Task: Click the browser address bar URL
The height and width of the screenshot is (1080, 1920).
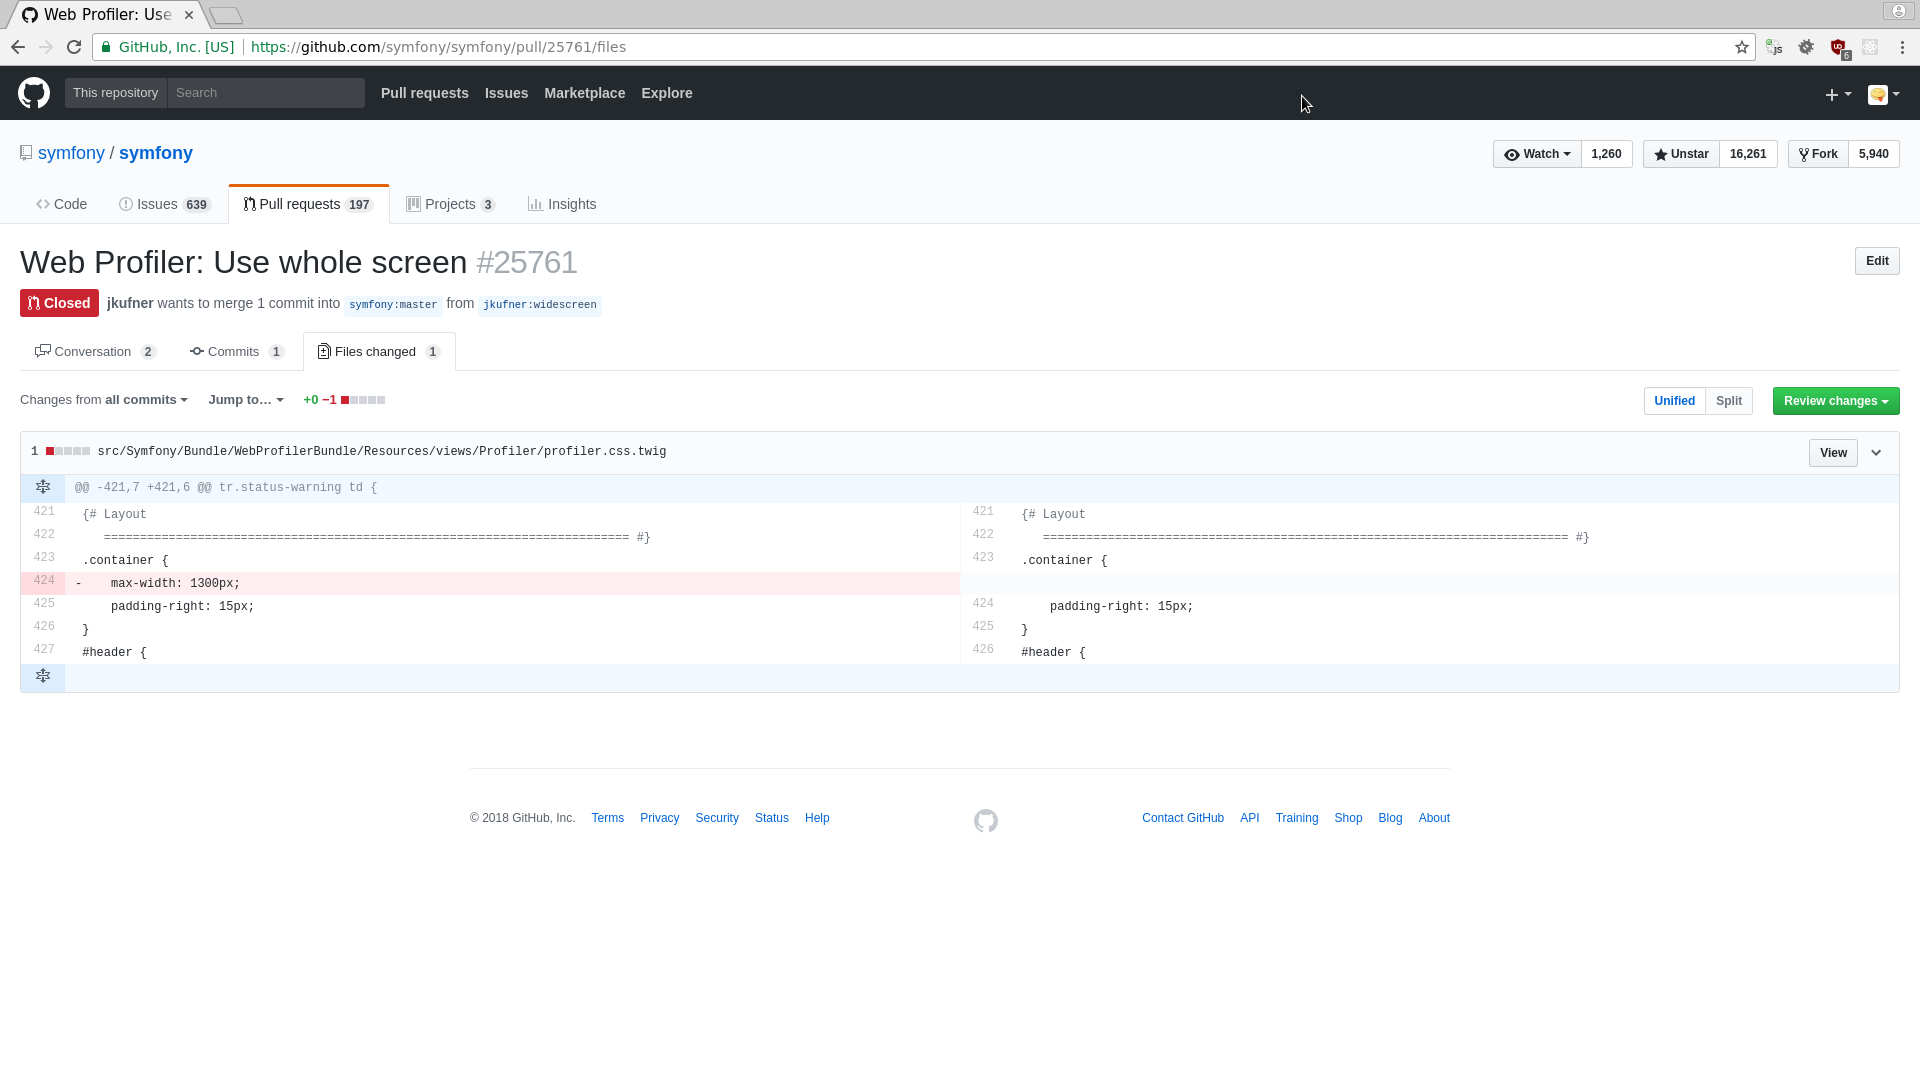Action: (438, 47)
